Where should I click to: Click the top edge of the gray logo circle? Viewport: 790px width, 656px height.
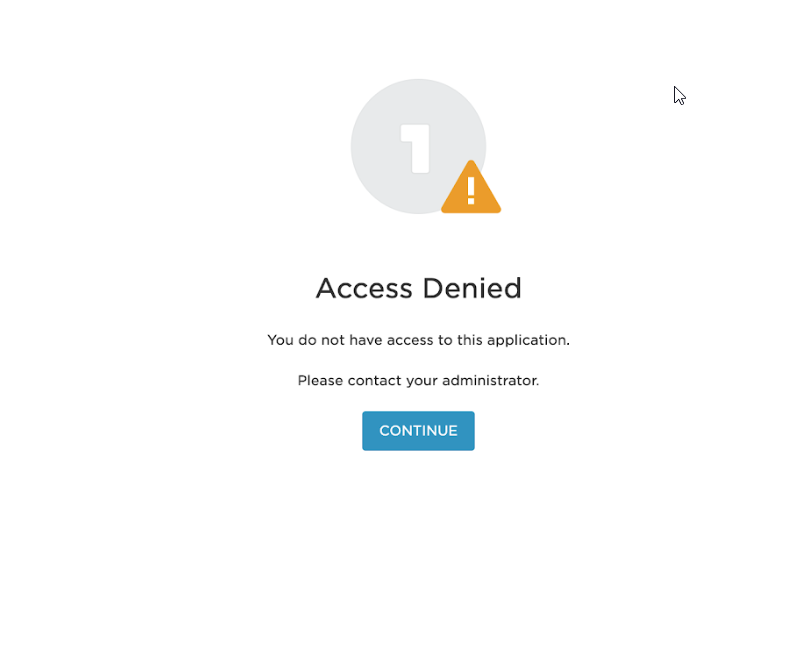tap(418, 81)
